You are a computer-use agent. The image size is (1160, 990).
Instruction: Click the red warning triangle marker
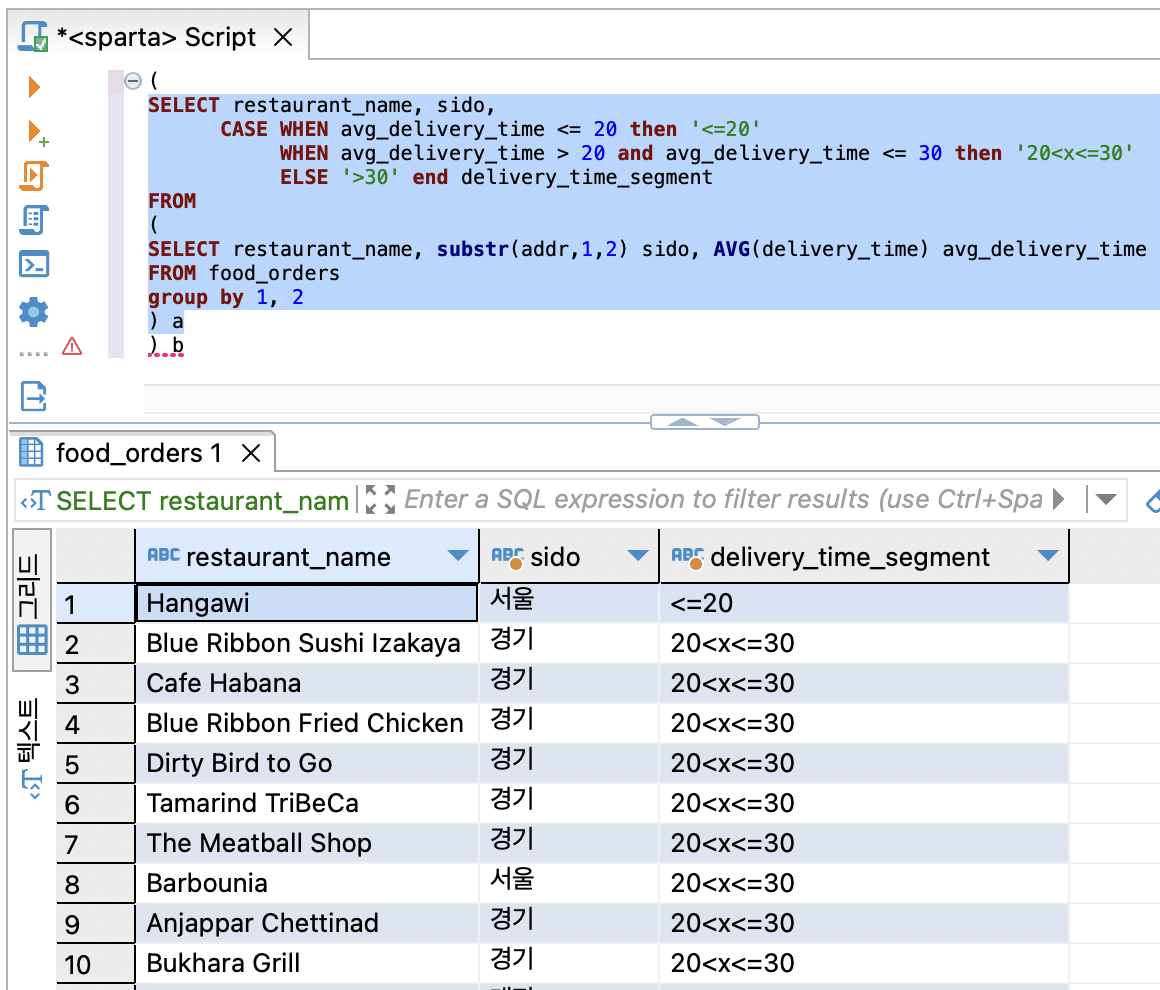coord(72,346)
